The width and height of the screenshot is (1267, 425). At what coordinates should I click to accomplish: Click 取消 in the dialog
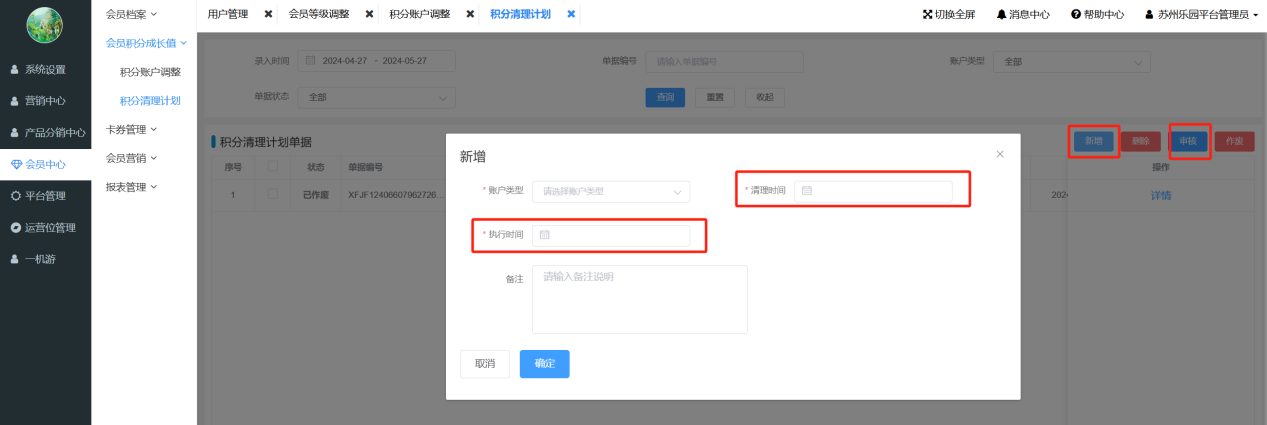485,364
